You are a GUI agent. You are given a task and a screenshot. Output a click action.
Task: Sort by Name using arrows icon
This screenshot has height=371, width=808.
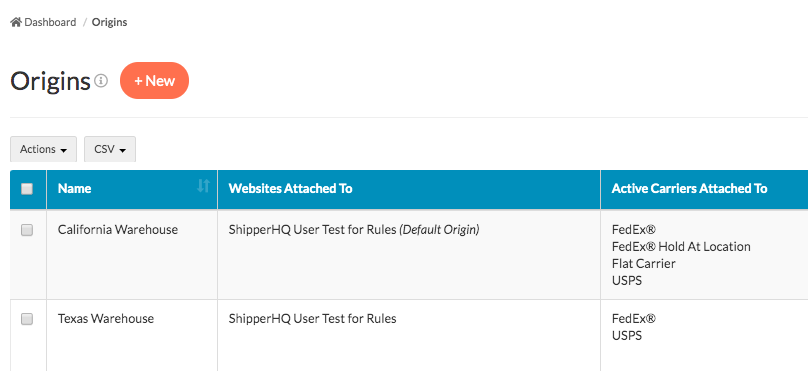(204, 186)
